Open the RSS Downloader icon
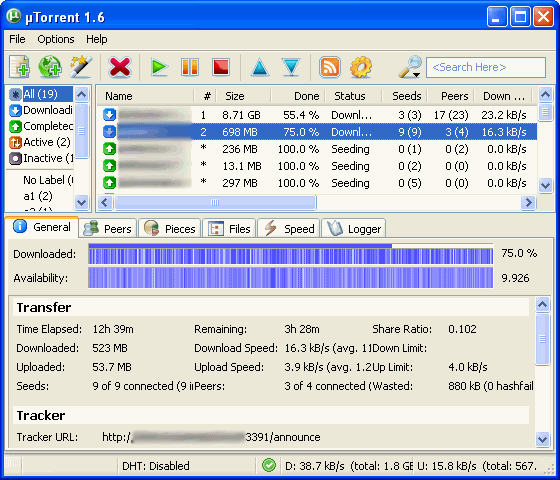Image resolution: width=560 pixels, height=480 pixels. 330,67
